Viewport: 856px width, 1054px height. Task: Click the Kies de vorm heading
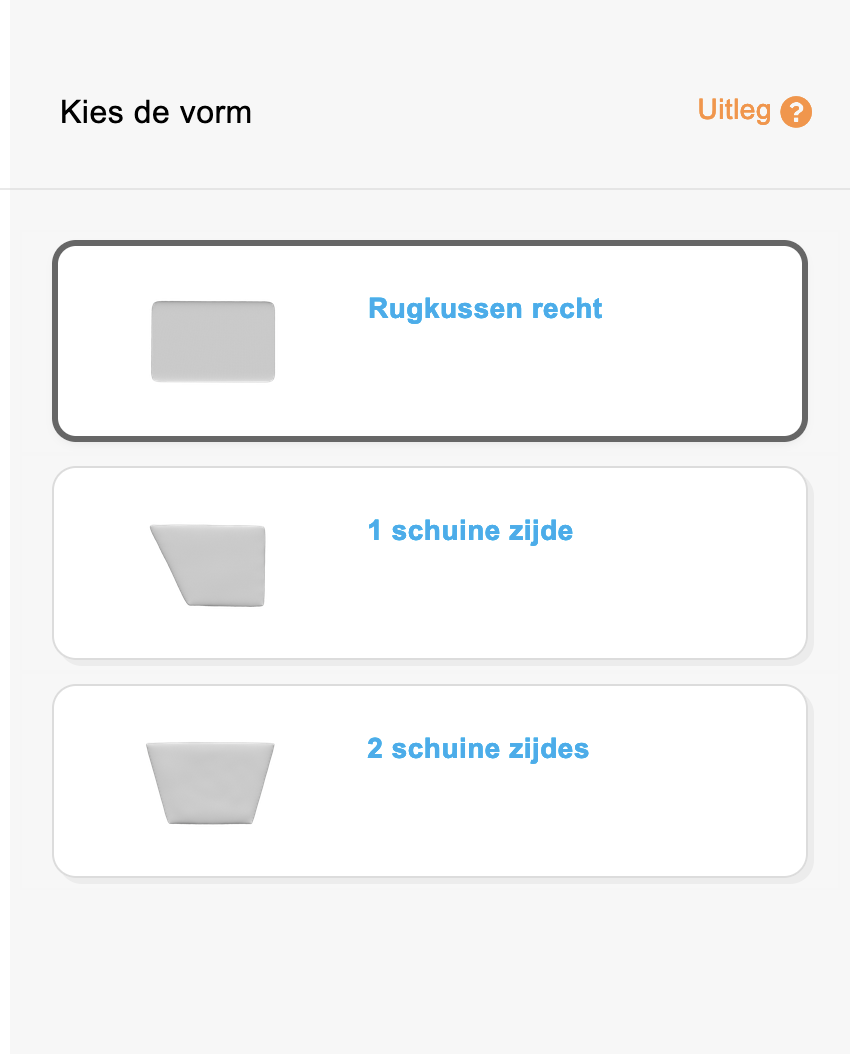click(x=156, y=112)
